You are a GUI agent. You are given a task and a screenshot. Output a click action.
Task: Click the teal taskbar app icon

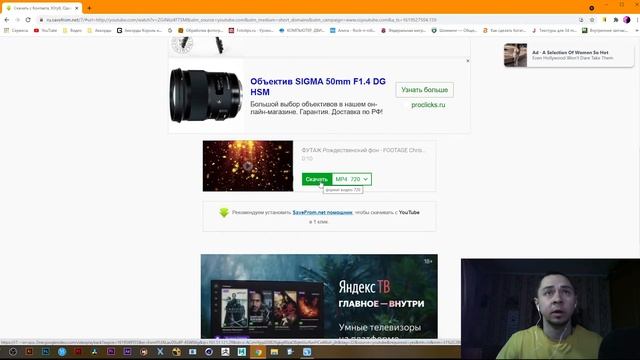pos(242,351)
